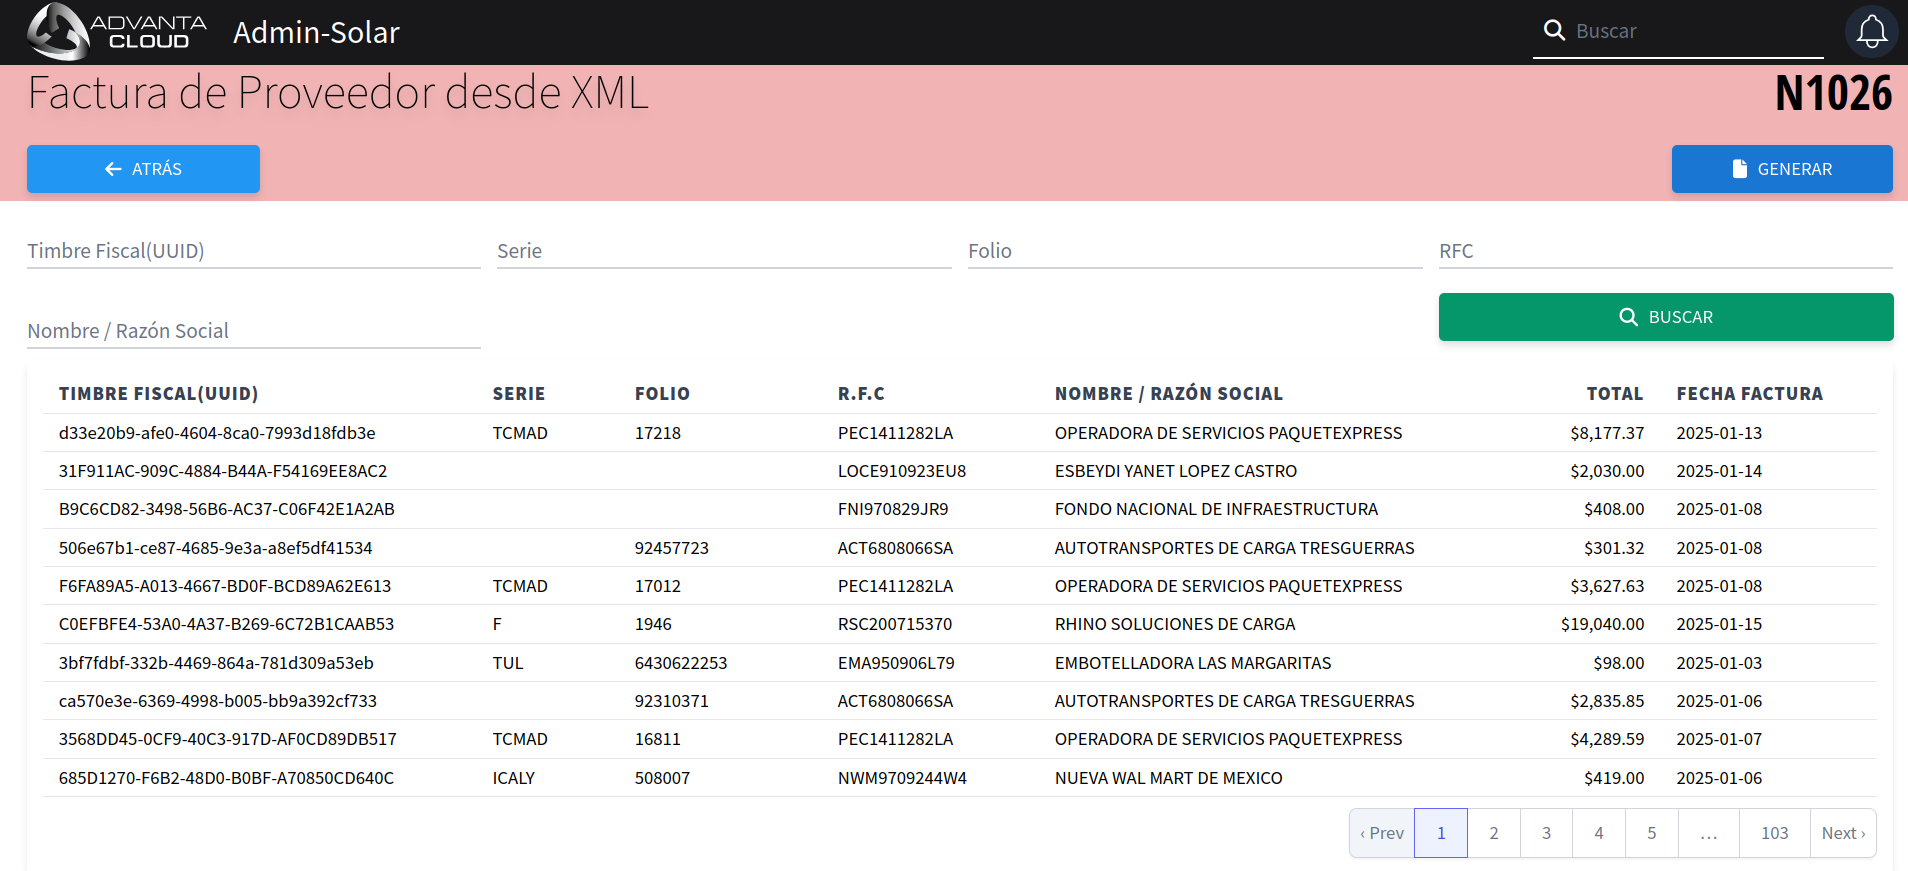Click total $19,040.00
Screen dimensions: 1908x871
click(x=1603, y=624)
